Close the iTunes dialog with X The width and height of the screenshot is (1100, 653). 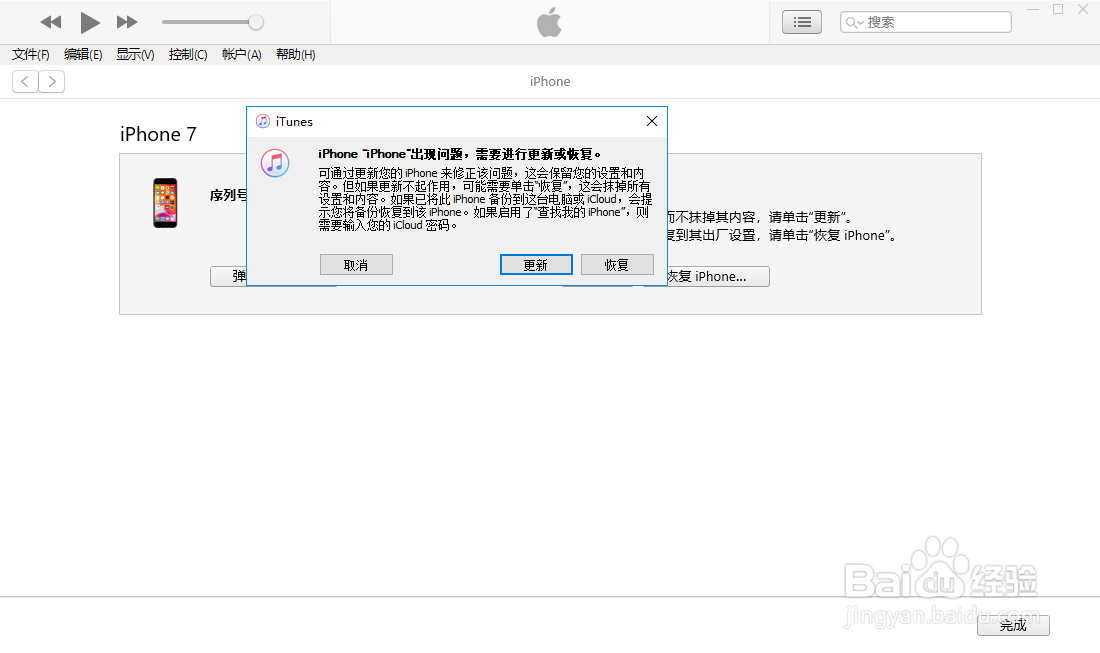(x=652, y=121)
